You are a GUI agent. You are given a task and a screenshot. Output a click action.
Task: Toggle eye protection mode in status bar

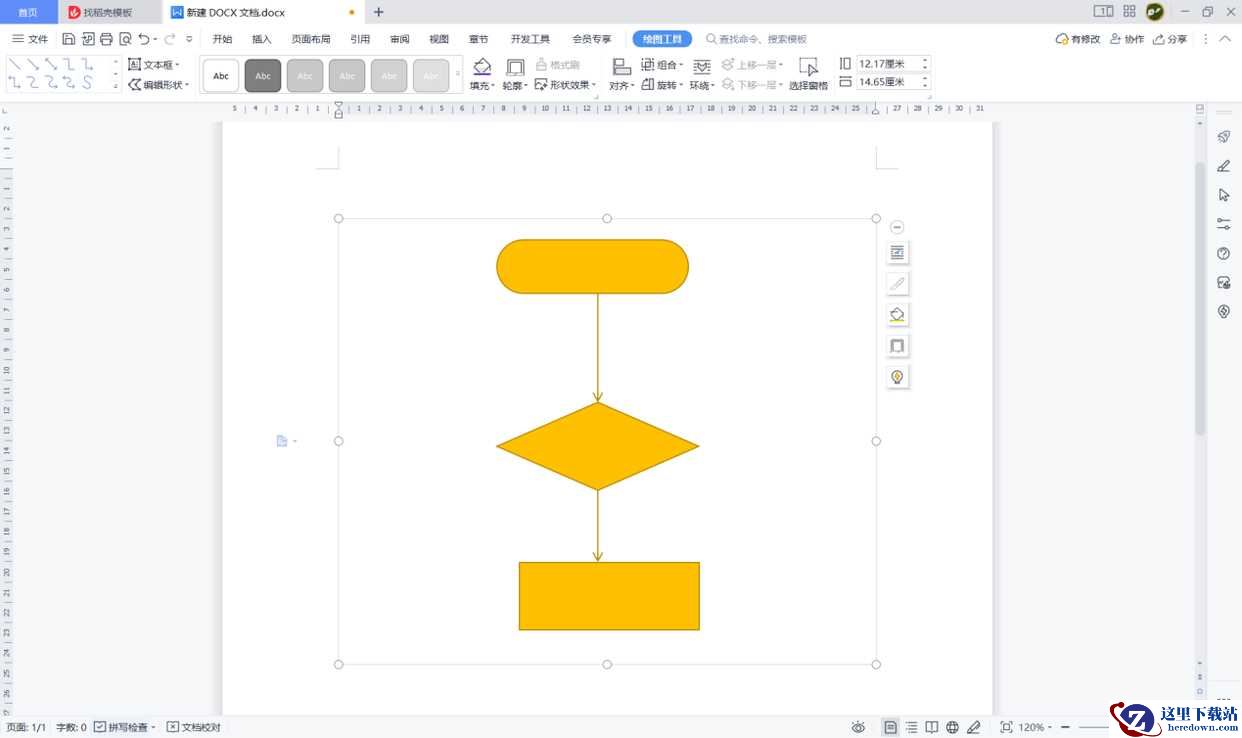click(858, 727)
